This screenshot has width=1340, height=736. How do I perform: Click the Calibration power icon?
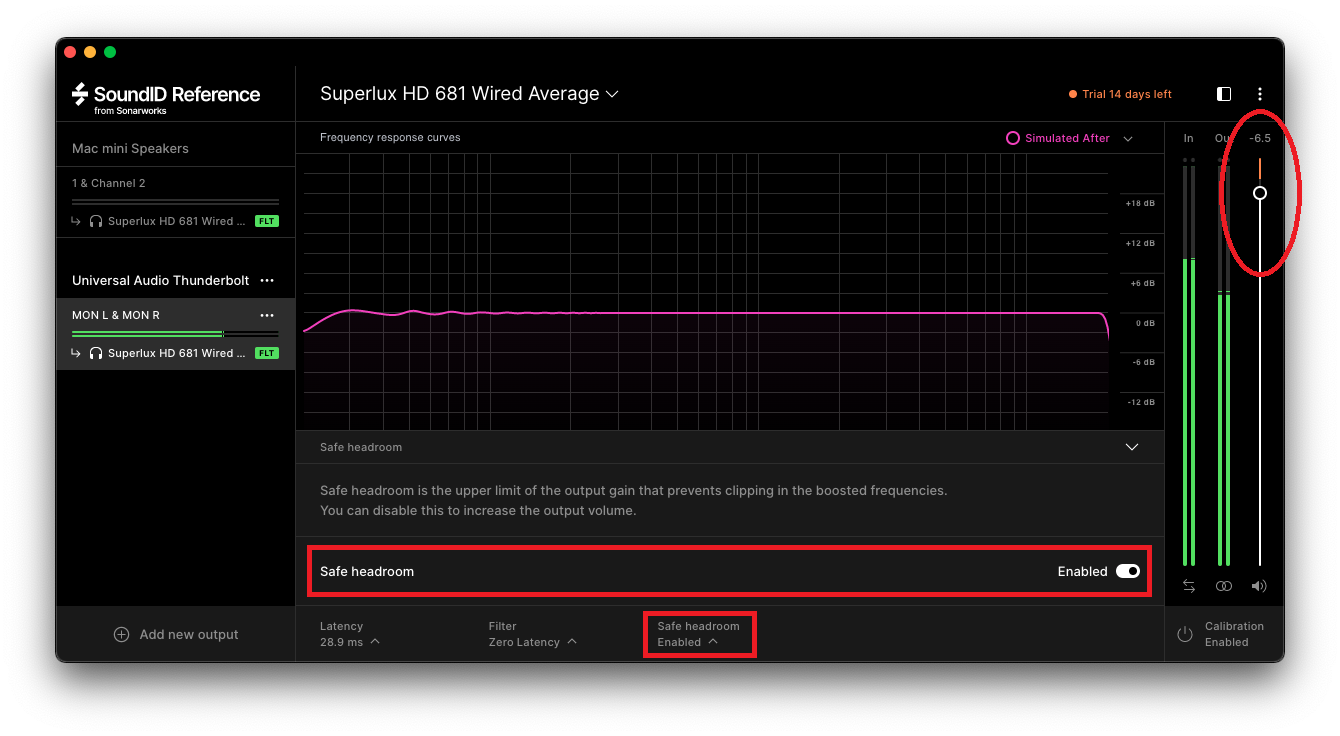[x=1185, y=634]
